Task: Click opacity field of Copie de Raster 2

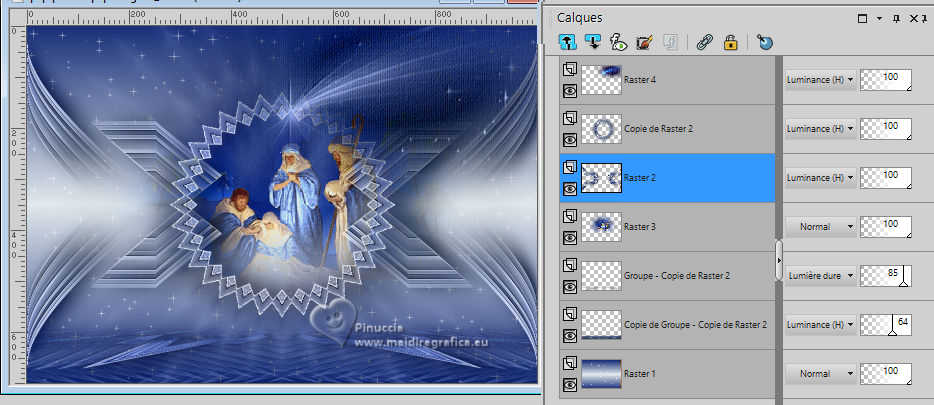Action: click(x=886, y=129)
